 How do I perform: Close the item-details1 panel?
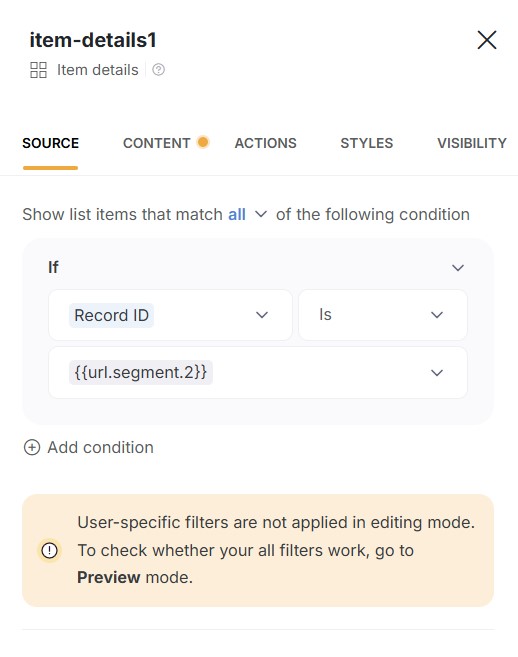[487, 40]
